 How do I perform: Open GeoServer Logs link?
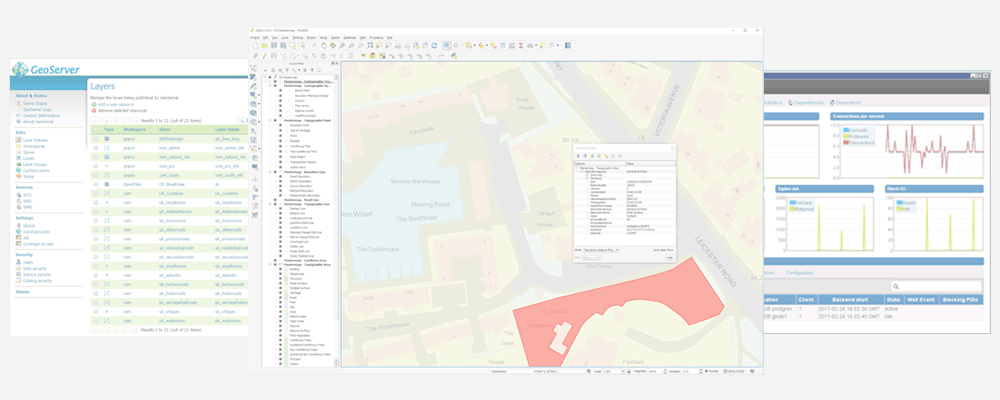click(37, 109)
